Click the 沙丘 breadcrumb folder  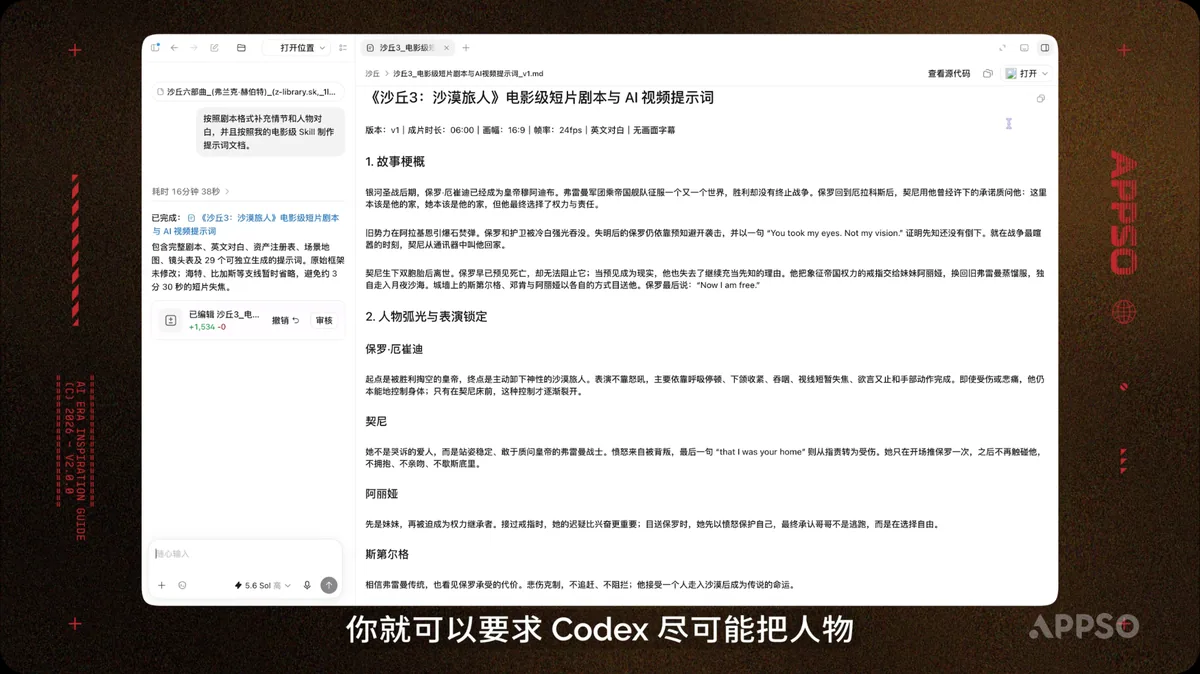pyautogui.click(x=372, y=74)
